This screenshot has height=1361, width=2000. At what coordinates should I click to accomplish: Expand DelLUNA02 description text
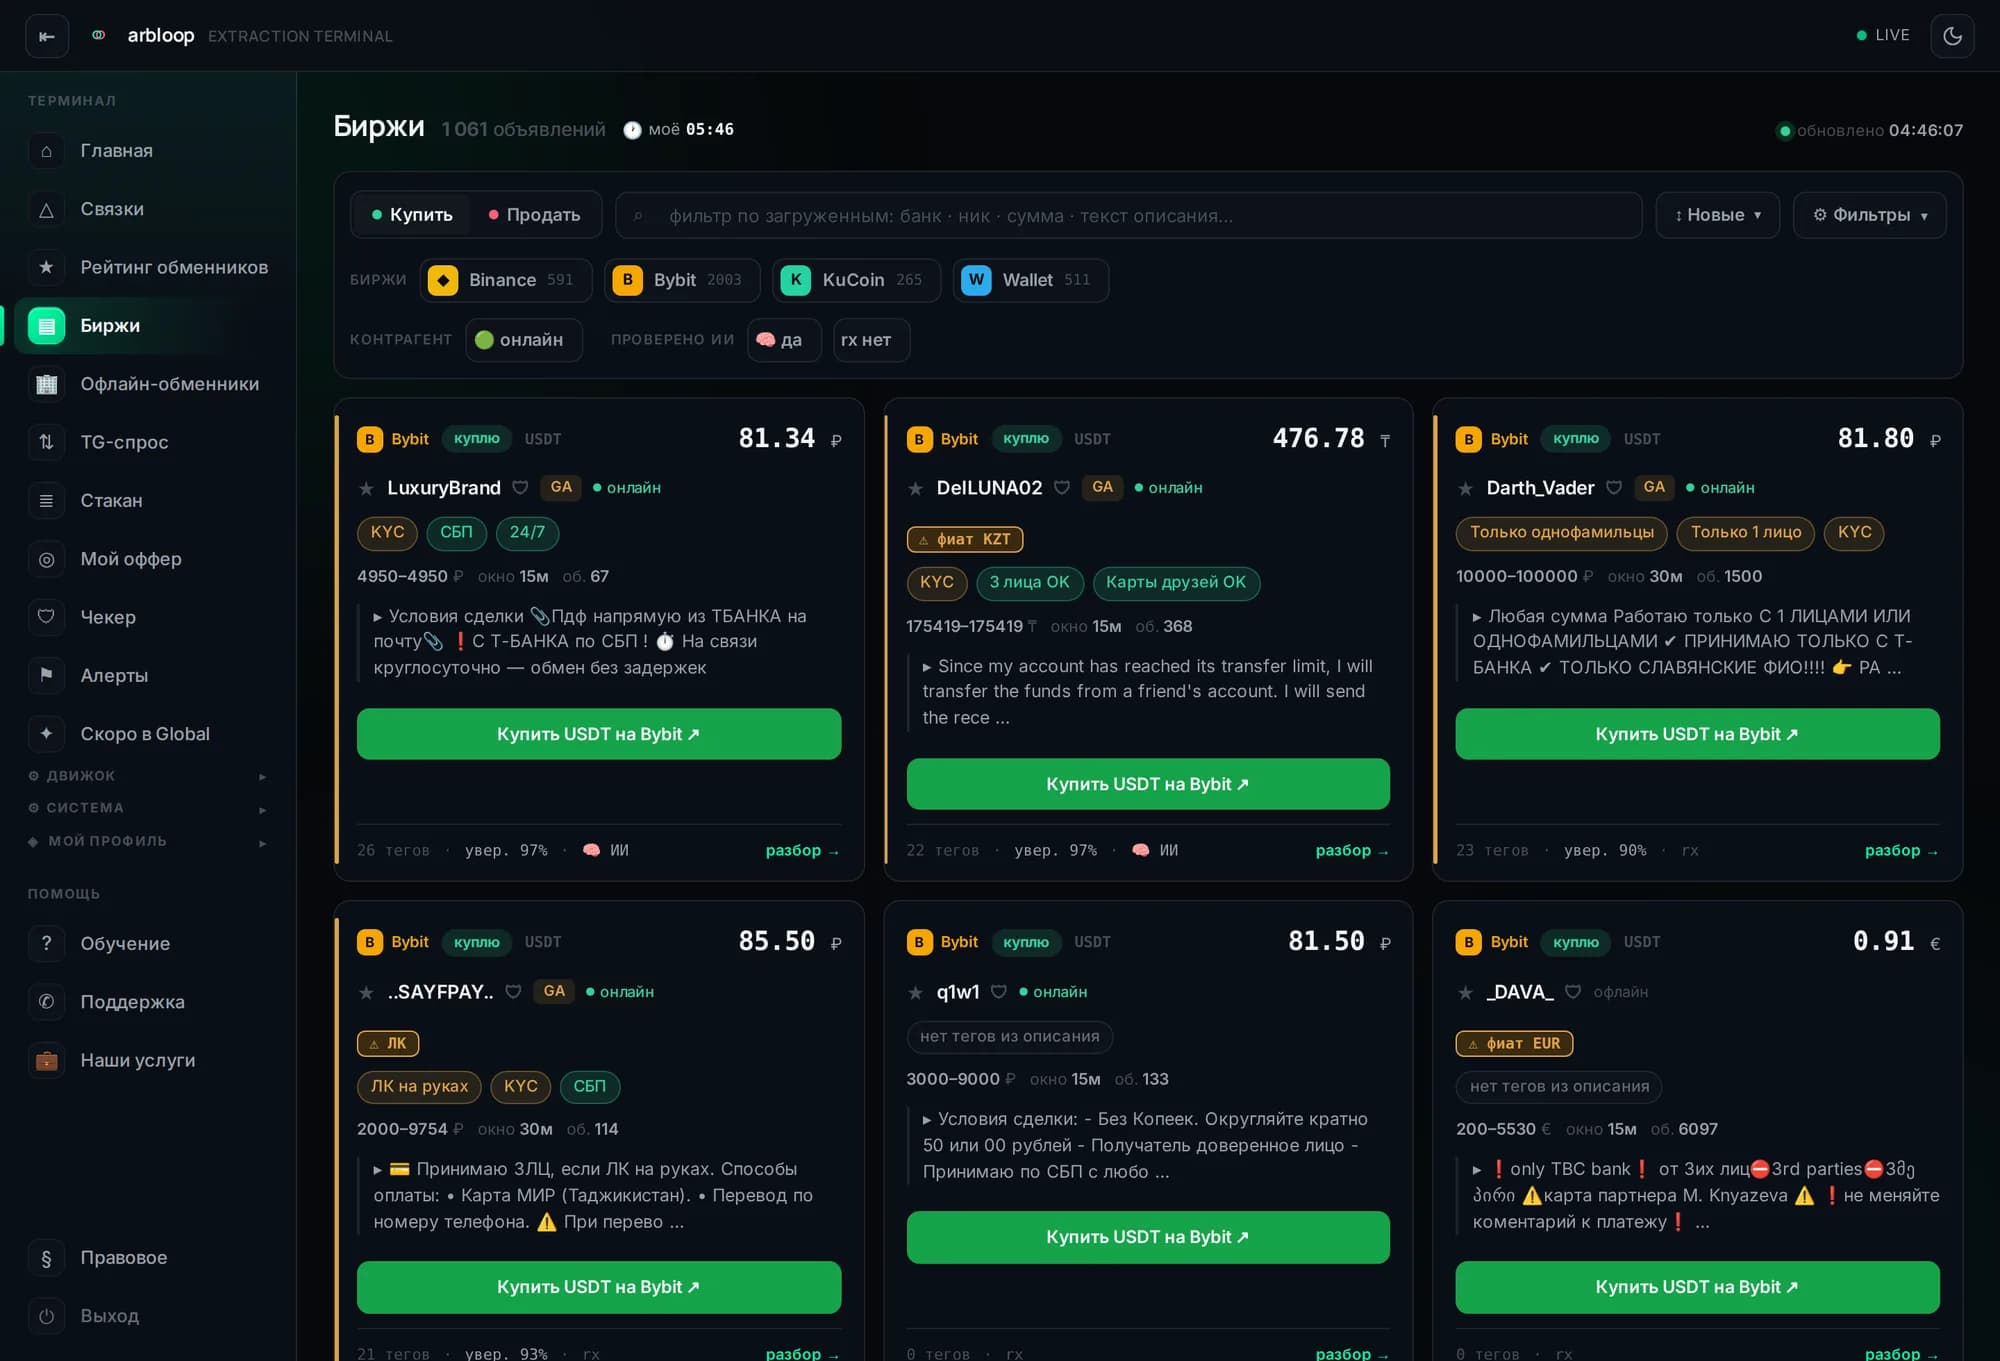(x=1148, y=692)
